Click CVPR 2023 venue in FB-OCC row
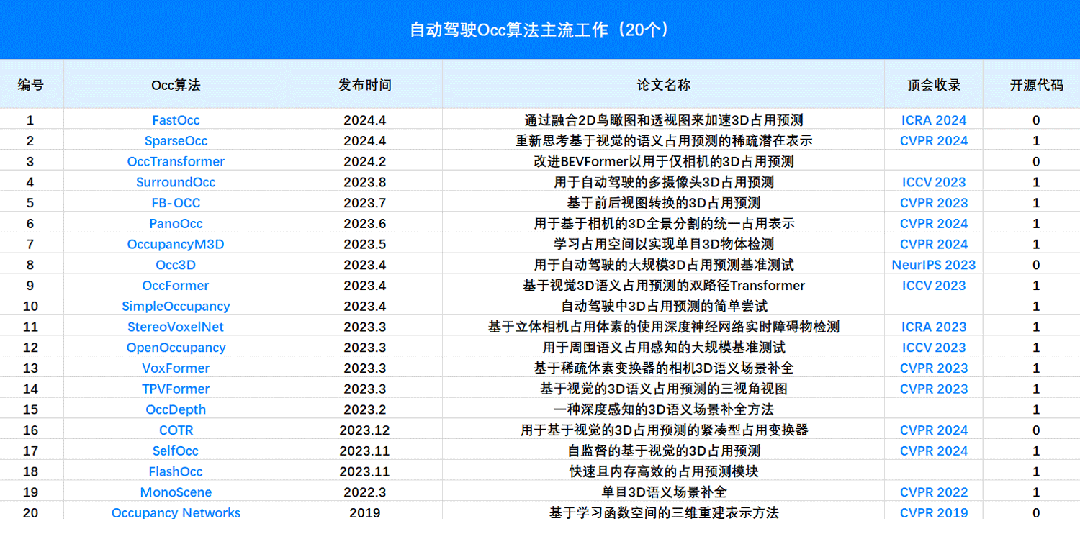The height and width of the screenshot is (534, 1080). click(934, 203)
